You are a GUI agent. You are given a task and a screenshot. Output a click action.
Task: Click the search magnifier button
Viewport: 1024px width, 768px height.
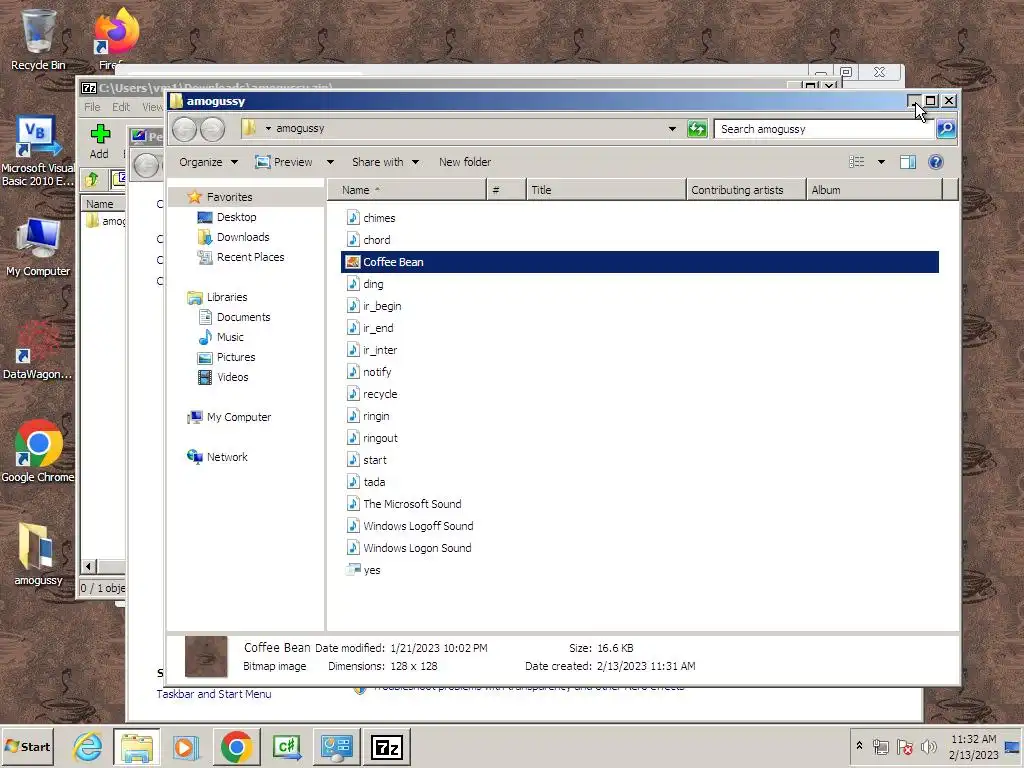(x=946, y=129)
